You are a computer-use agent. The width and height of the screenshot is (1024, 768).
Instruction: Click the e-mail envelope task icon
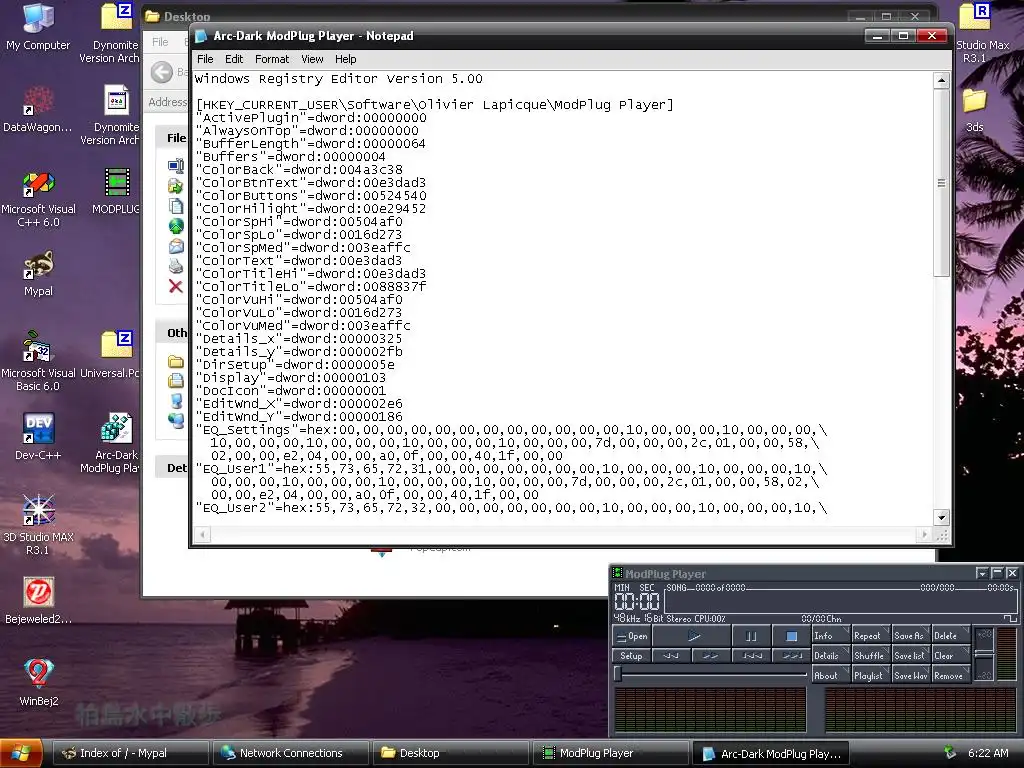(x=176, y=246)
